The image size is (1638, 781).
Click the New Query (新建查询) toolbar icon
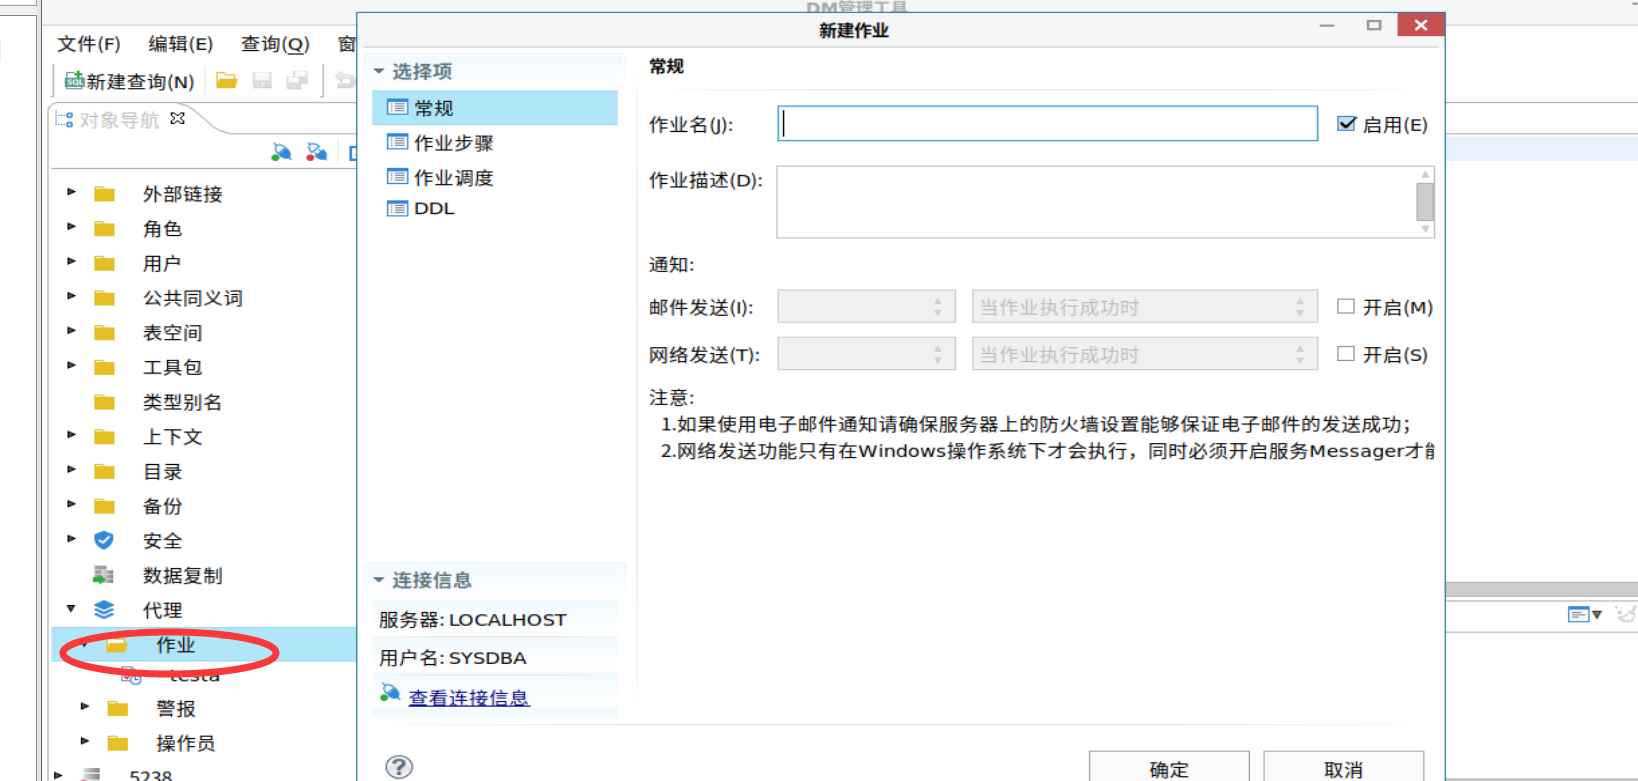click(74, 81)
